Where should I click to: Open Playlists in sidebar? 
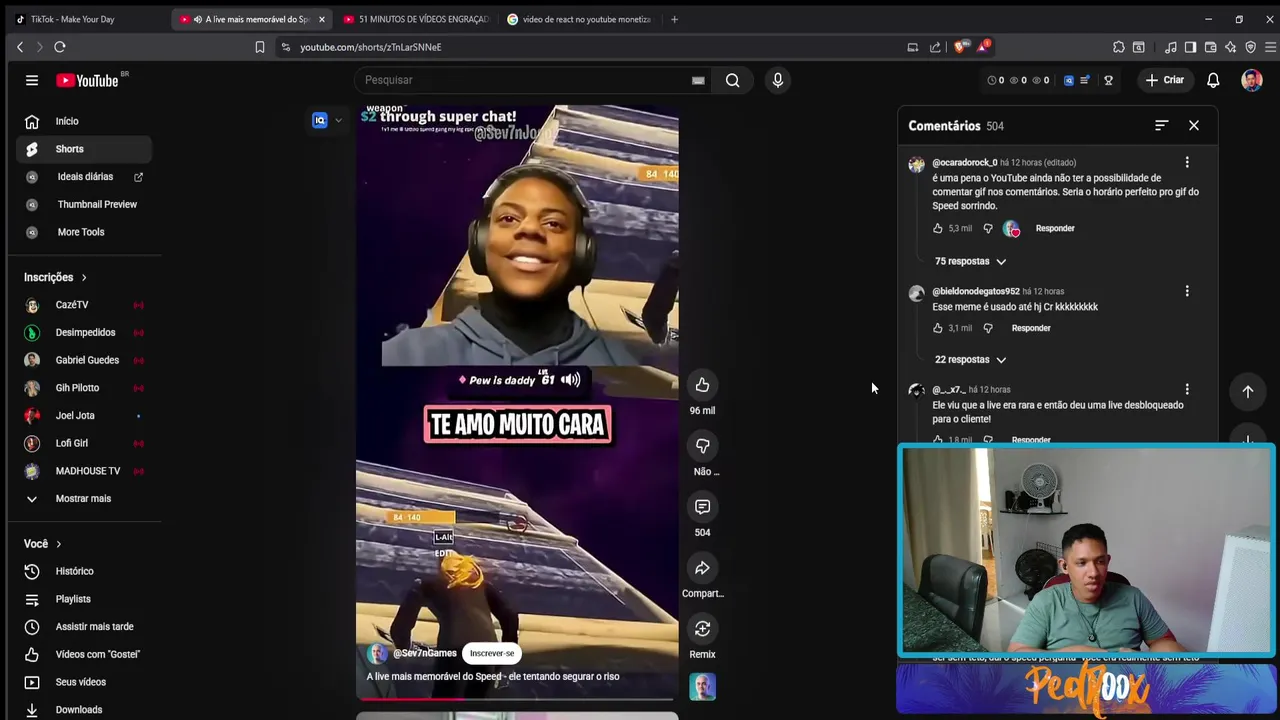click(84, 599)
